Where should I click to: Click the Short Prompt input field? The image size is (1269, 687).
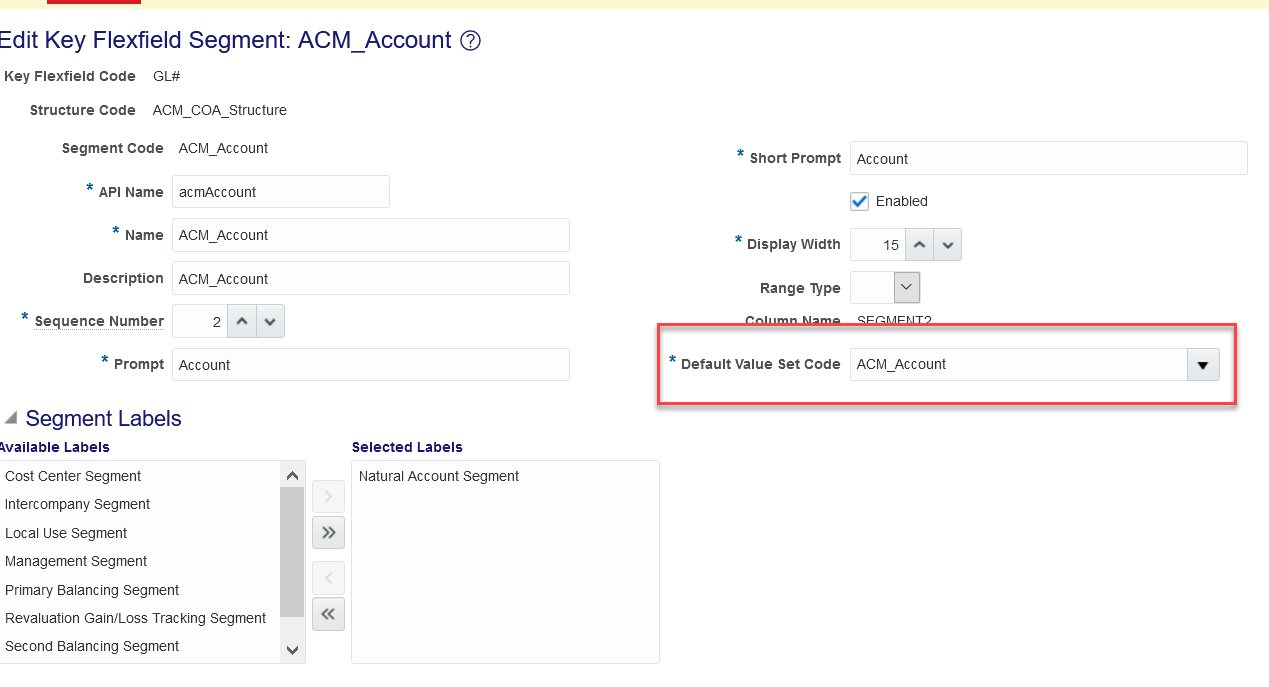click(1049, 158)
